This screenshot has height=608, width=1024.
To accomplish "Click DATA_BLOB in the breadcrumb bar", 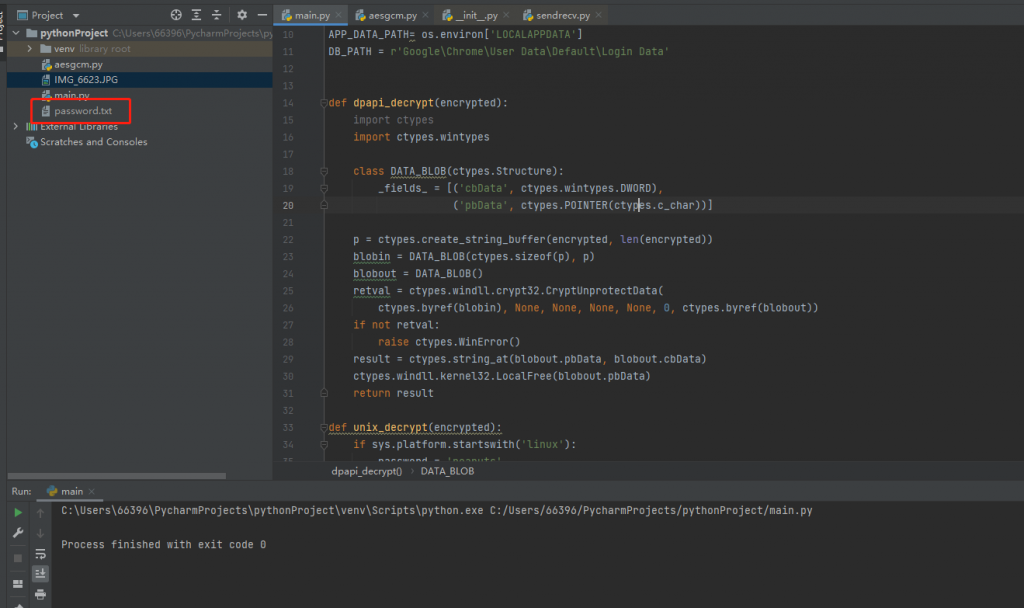I will point(447,470).
